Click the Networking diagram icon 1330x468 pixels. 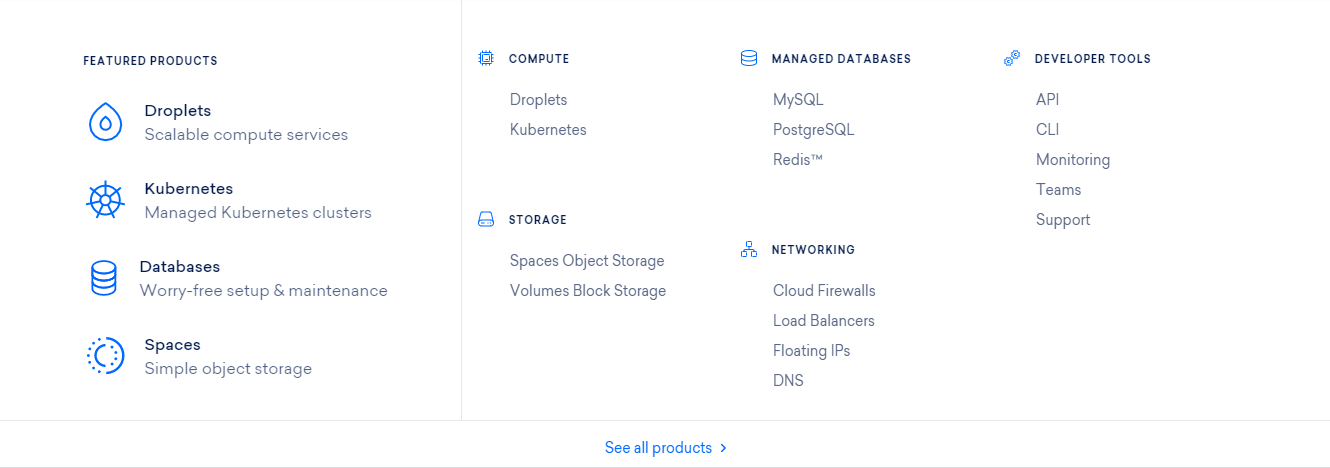point(748,249)
